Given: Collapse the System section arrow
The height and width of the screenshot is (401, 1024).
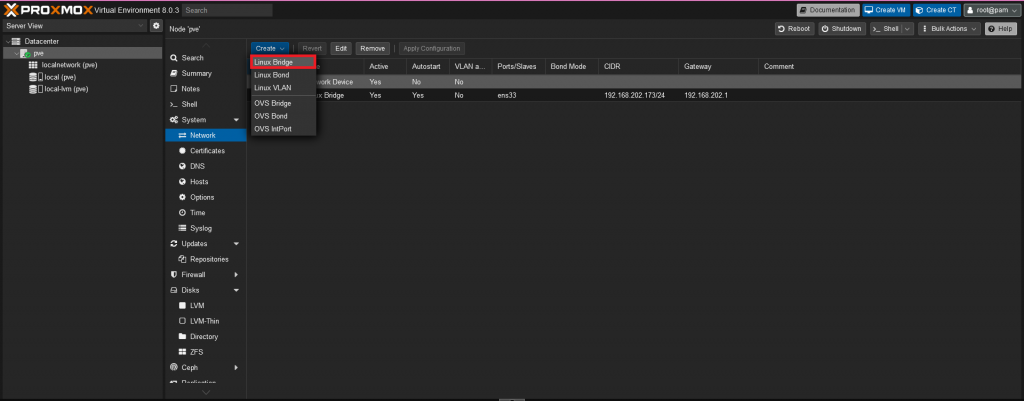Looking at the screenshot, I should [x=236, y=120].
